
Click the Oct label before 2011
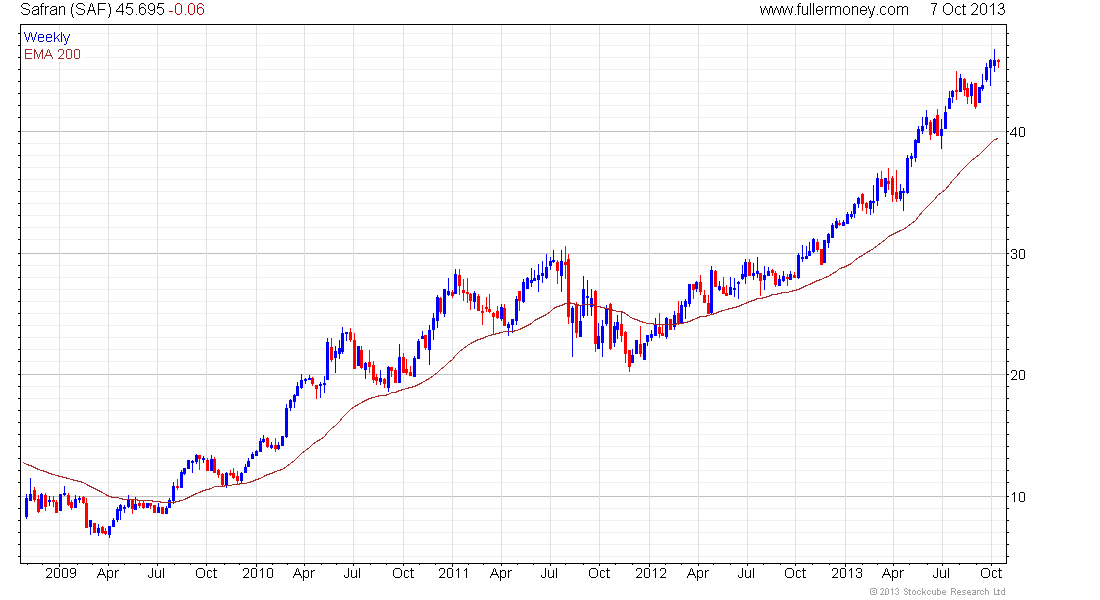tap(403, 573)
